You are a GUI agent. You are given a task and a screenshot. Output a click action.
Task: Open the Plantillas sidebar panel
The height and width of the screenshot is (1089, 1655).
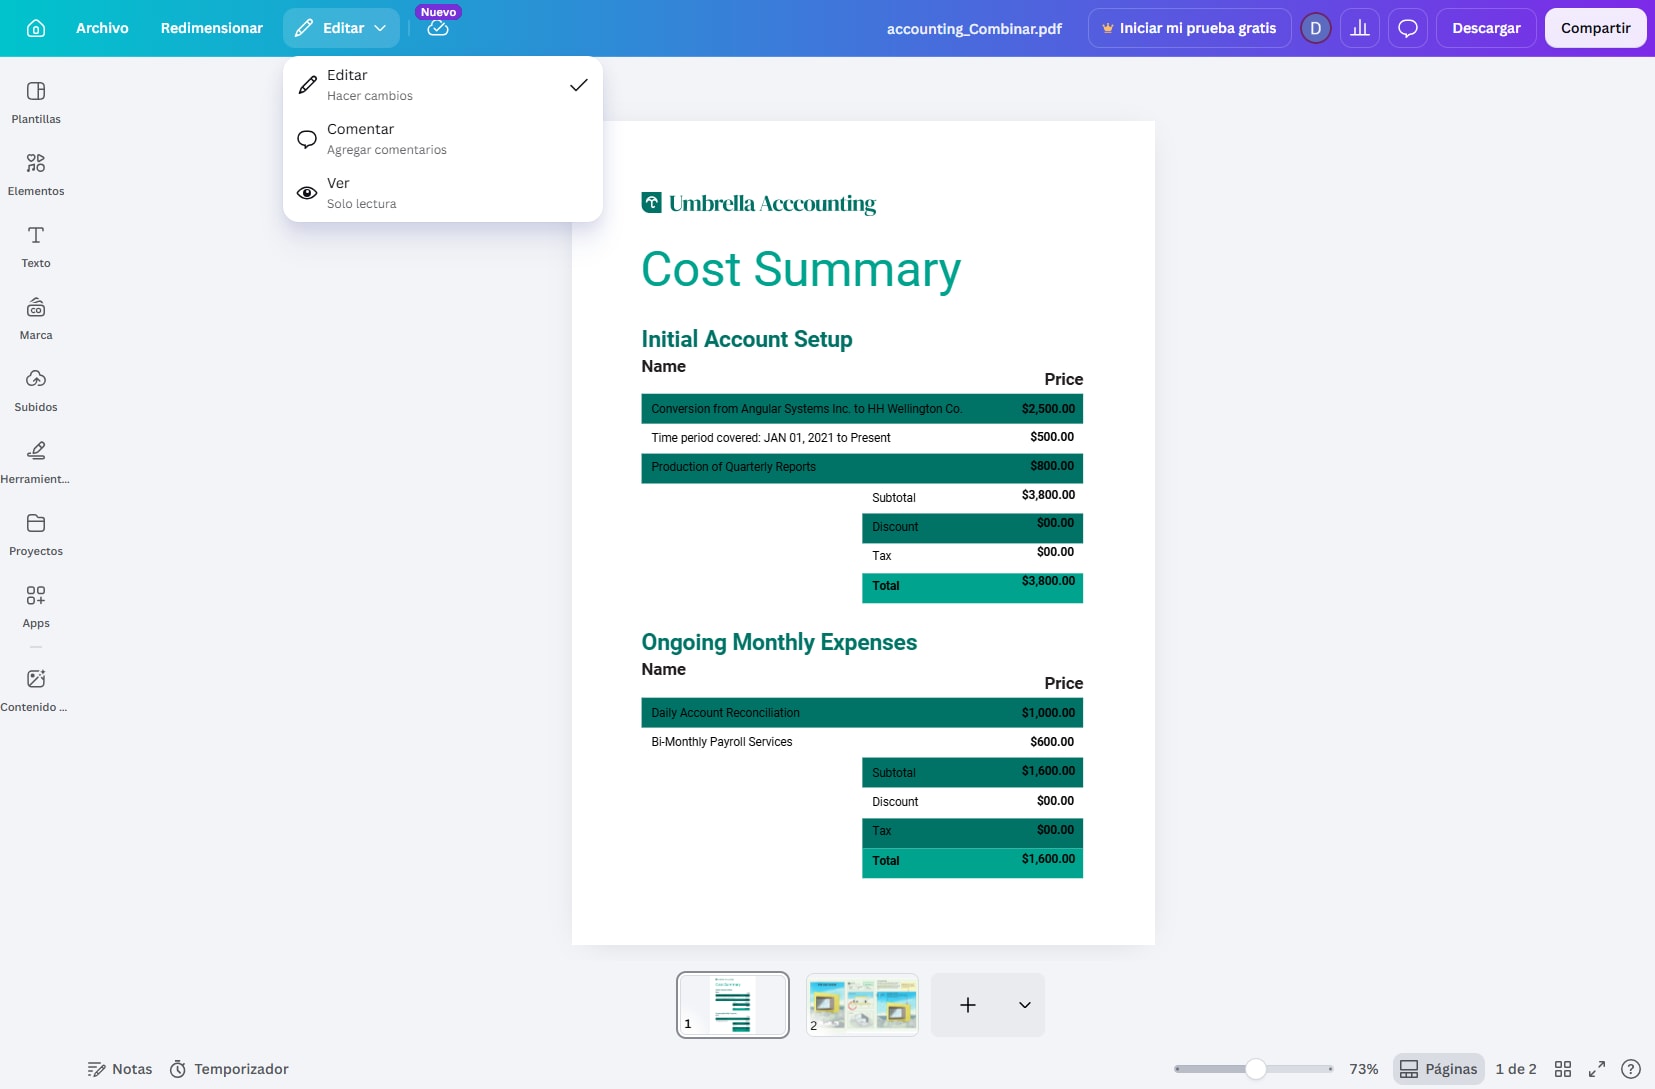pyautogui.click(x=36, y=103)
